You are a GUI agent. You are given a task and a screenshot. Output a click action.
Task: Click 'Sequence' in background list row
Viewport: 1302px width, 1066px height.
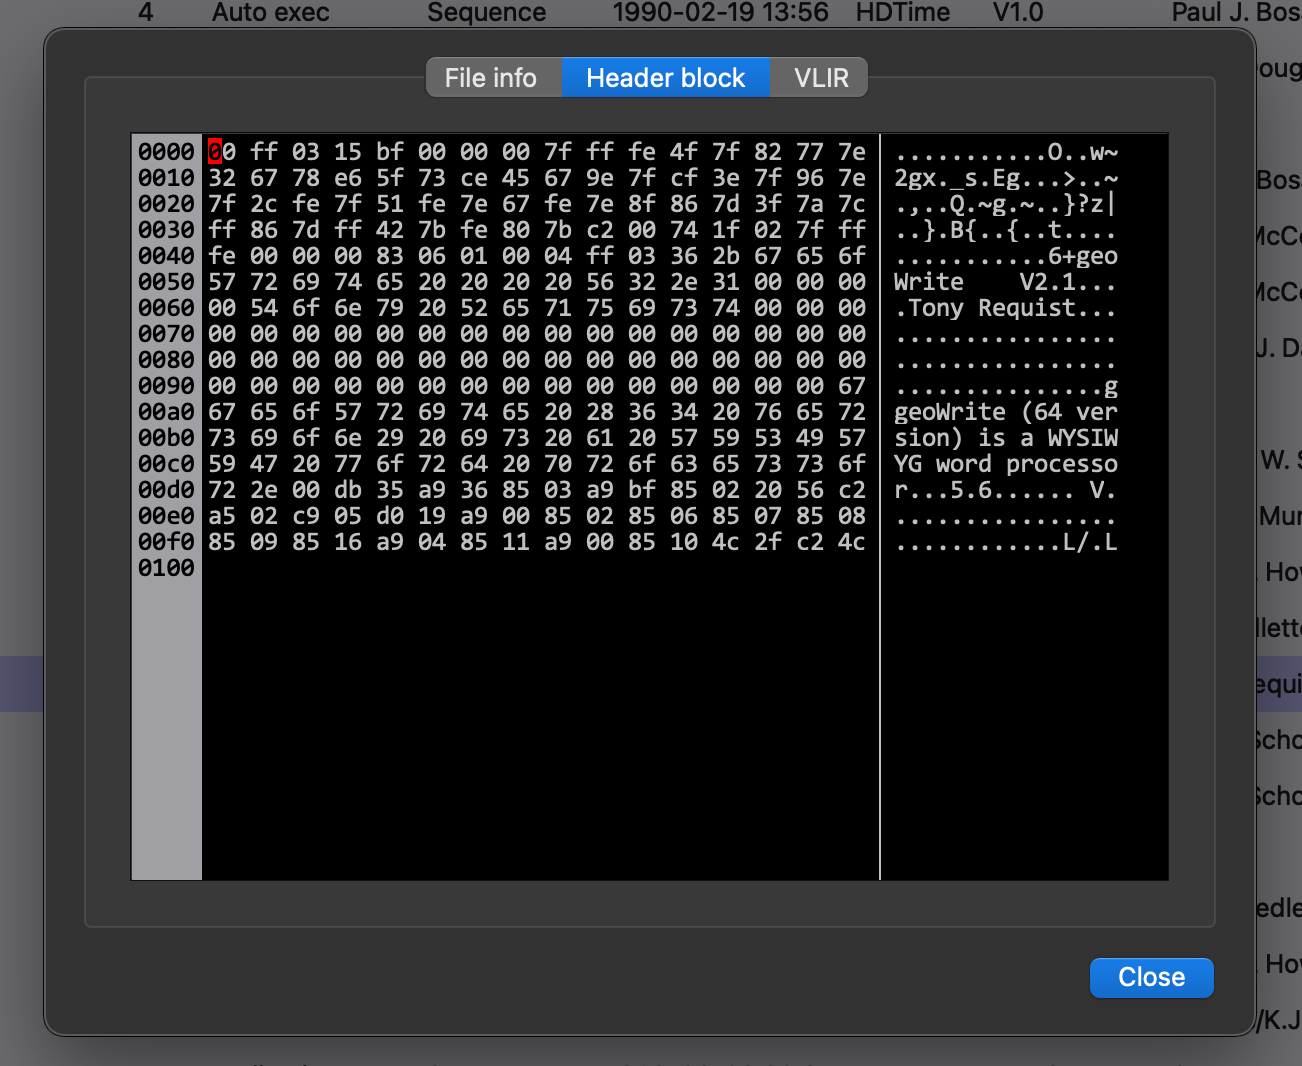[486, 12]
